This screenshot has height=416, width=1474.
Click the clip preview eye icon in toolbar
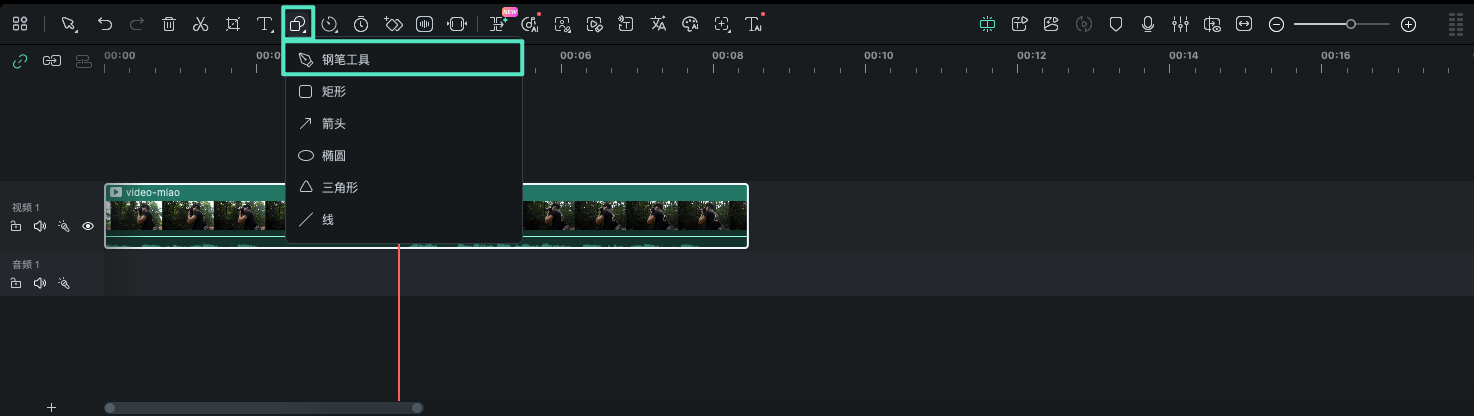pyautogui.click(x=1212, y=24)
